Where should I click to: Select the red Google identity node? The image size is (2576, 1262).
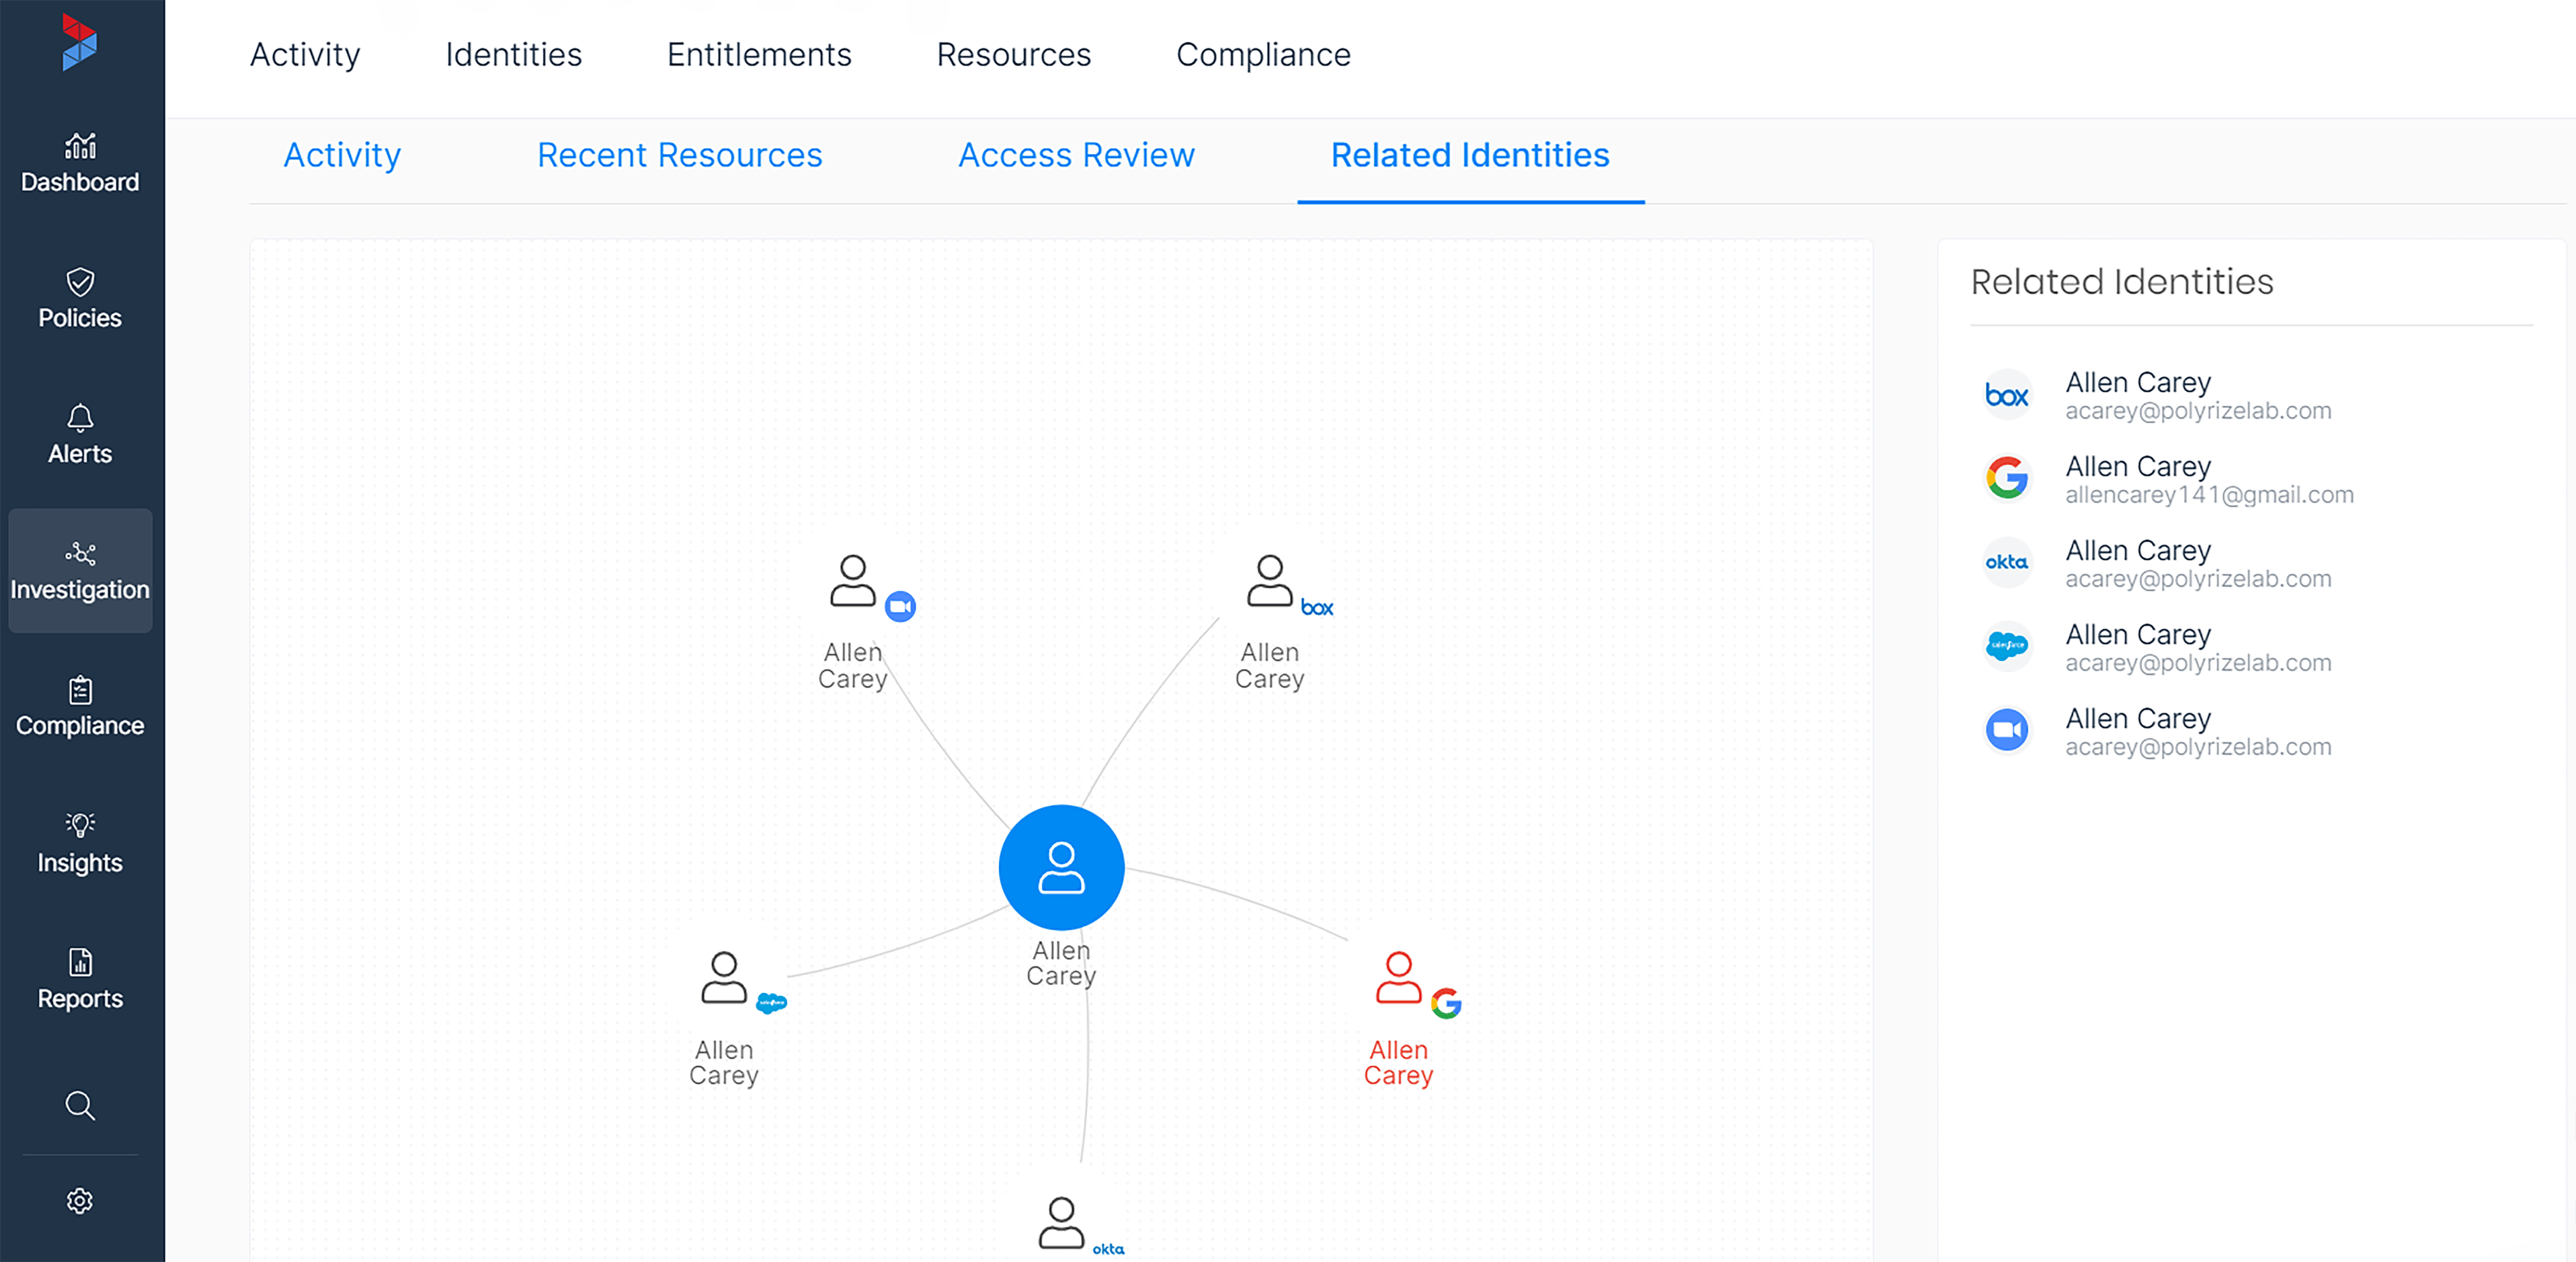click(x=1400, y=980)
